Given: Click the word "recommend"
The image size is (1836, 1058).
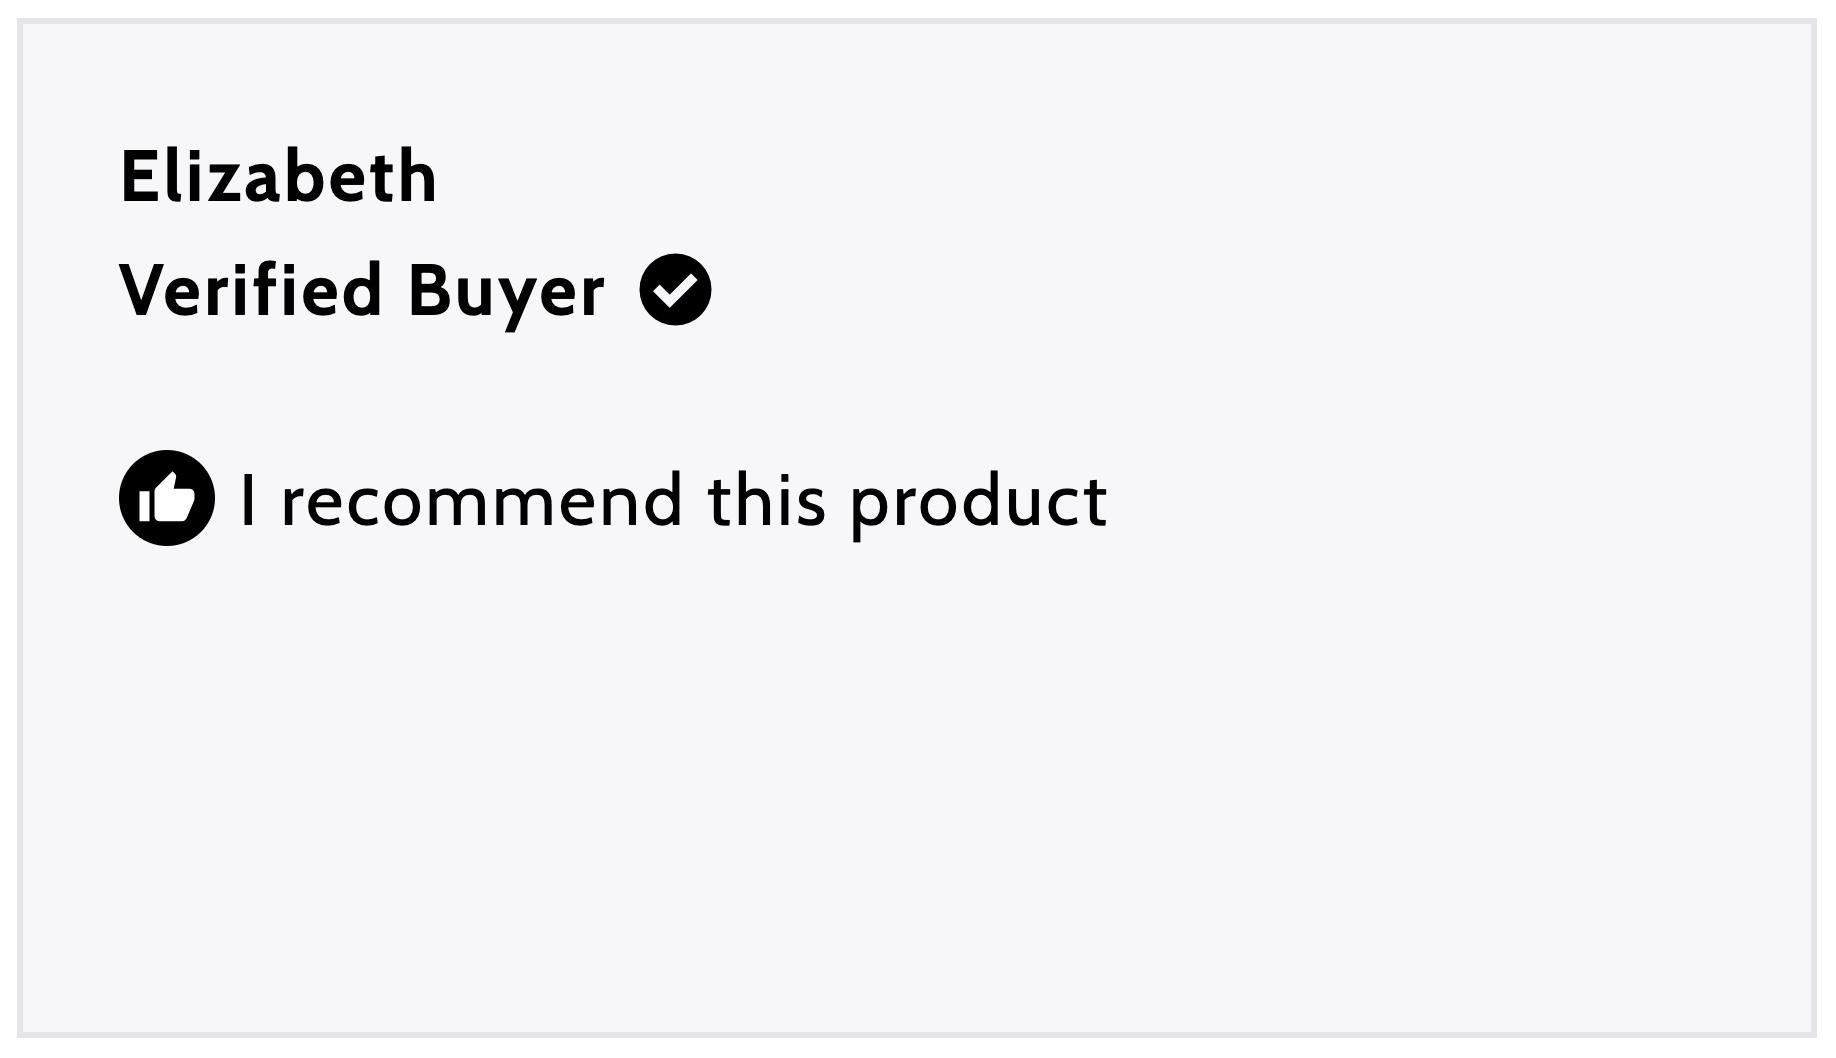Looking at the screenshot, I should coord(482,500).
